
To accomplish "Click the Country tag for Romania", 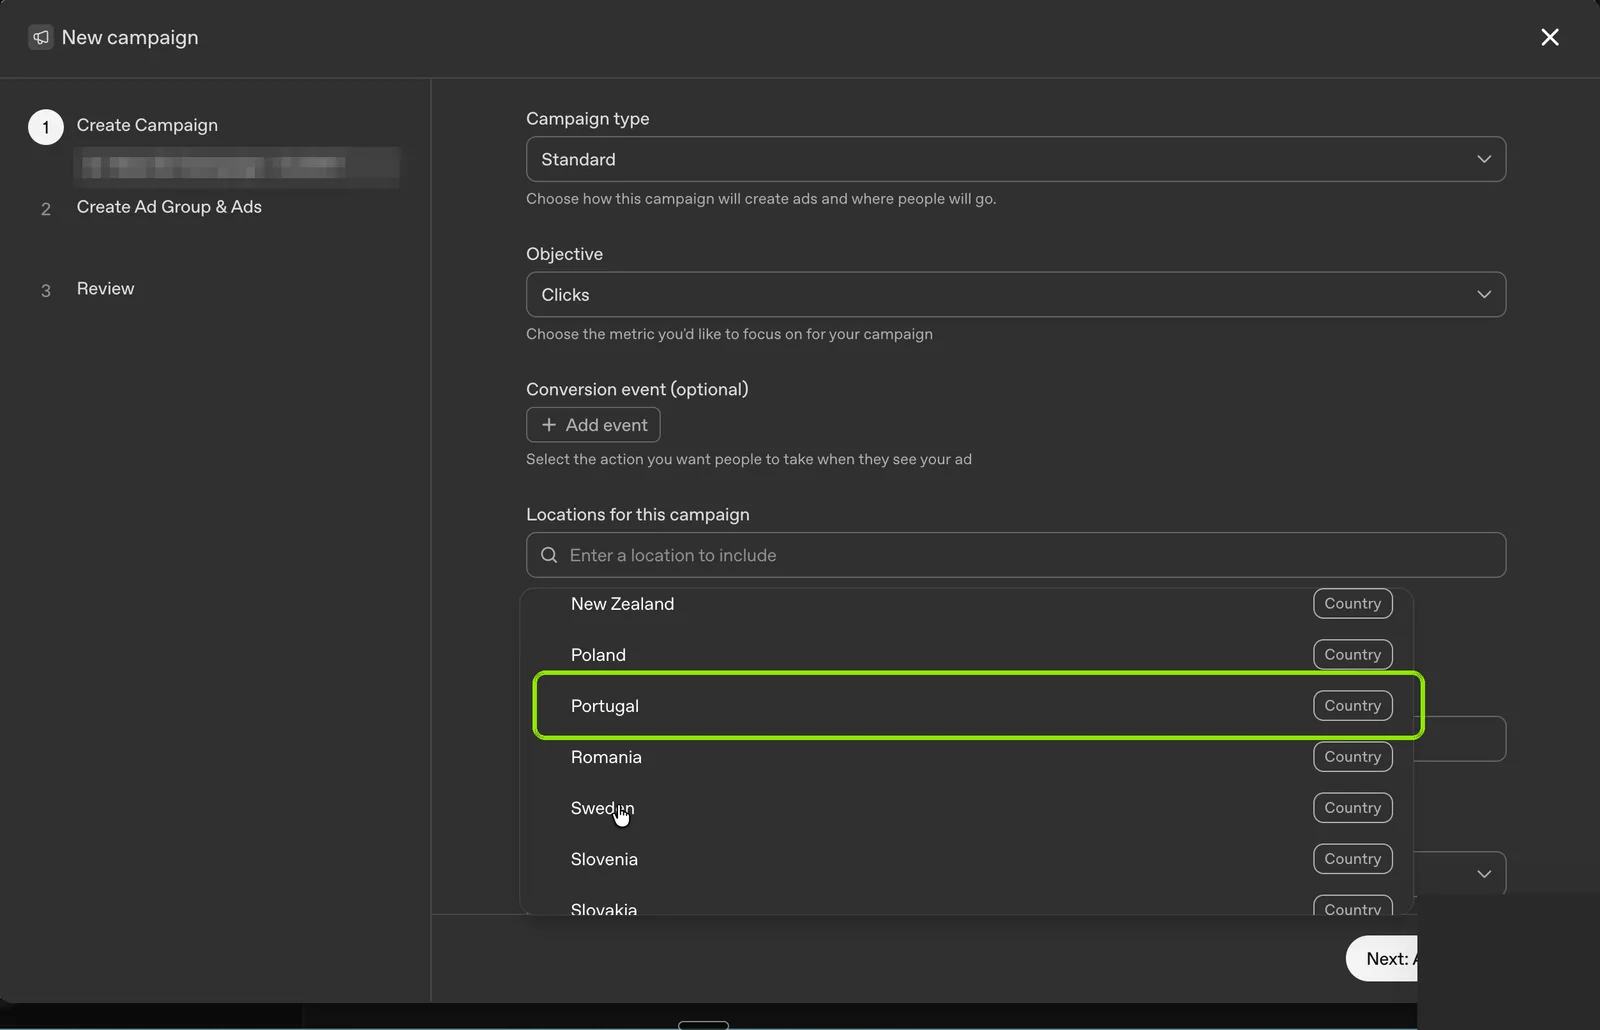I will coord(1353,757).
